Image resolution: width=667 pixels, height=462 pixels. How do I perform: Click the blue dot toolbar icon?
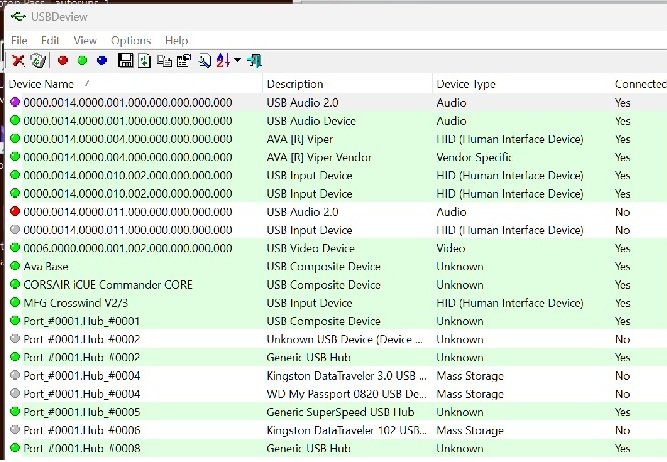coord(102,61)
